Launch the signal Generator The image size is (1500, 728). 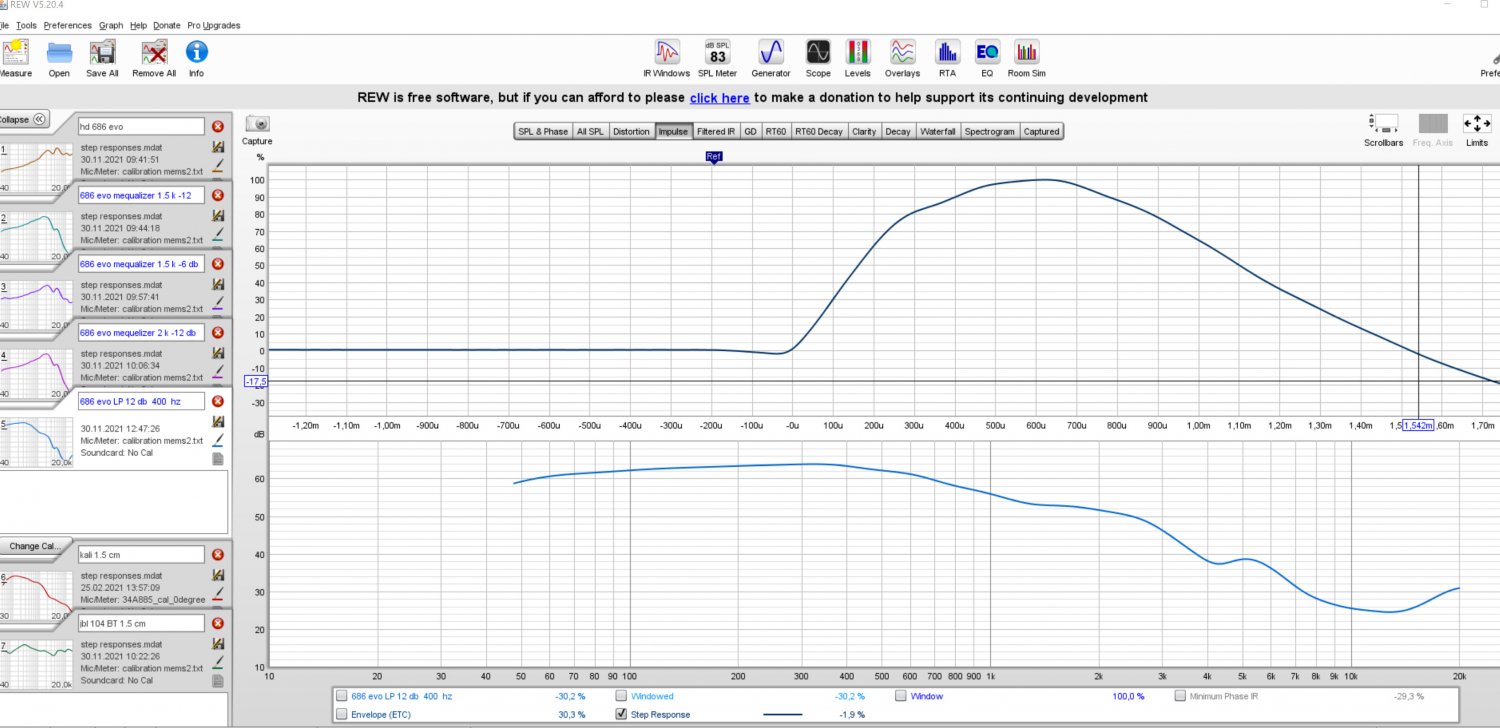770,52
